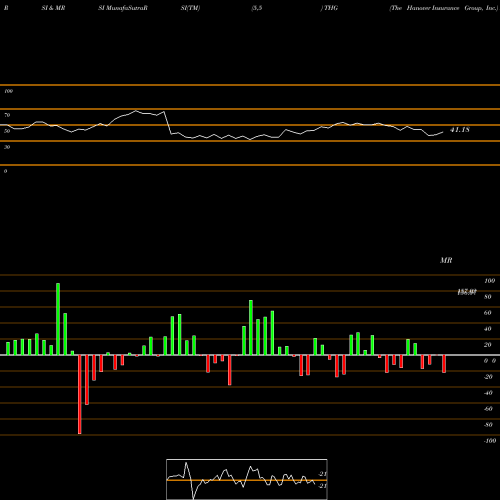This screenshot has height=500, width=500.
Task: Click the 30 level label on RSI axis
Action: pos(7,147)
